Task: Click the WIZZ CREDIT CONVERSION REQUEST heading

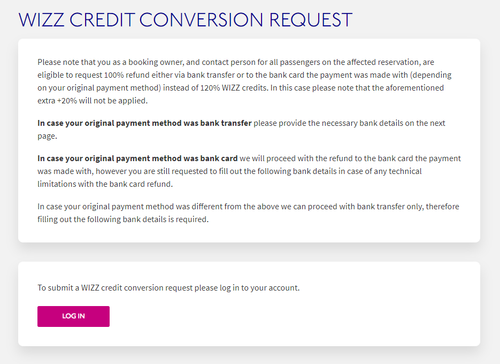Action: coord(185,20)
